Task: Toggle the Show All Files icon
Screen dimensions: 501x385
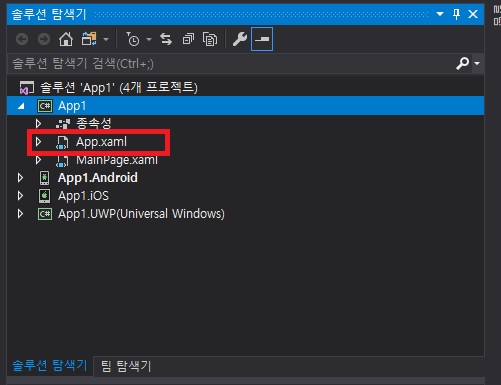Action: tap(210, 39)
